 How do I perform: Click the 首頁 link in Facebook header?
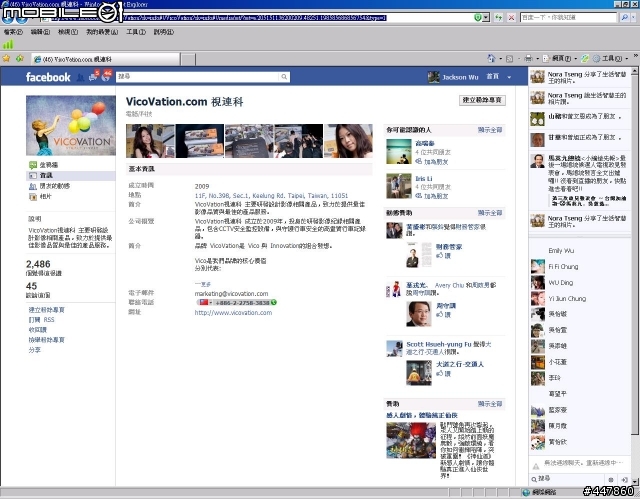(492, 77)
